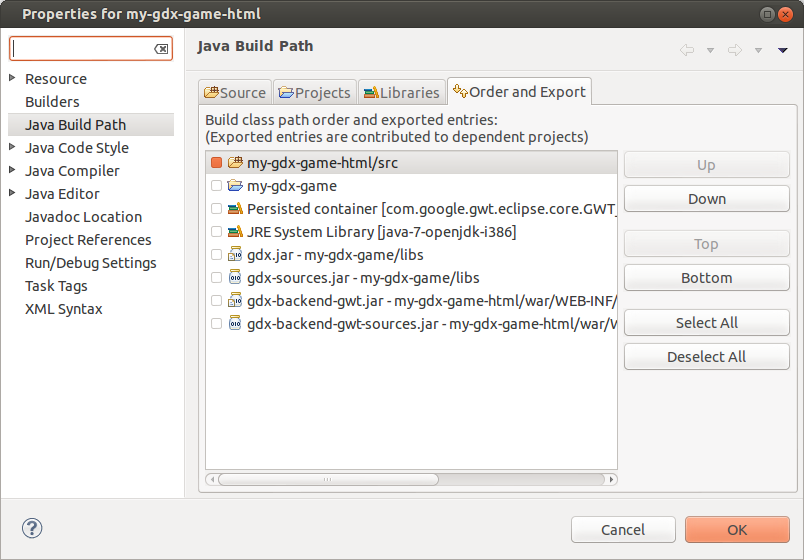Select Java Compiler in the tree
The image size is (804, 560).
(72, 171)
